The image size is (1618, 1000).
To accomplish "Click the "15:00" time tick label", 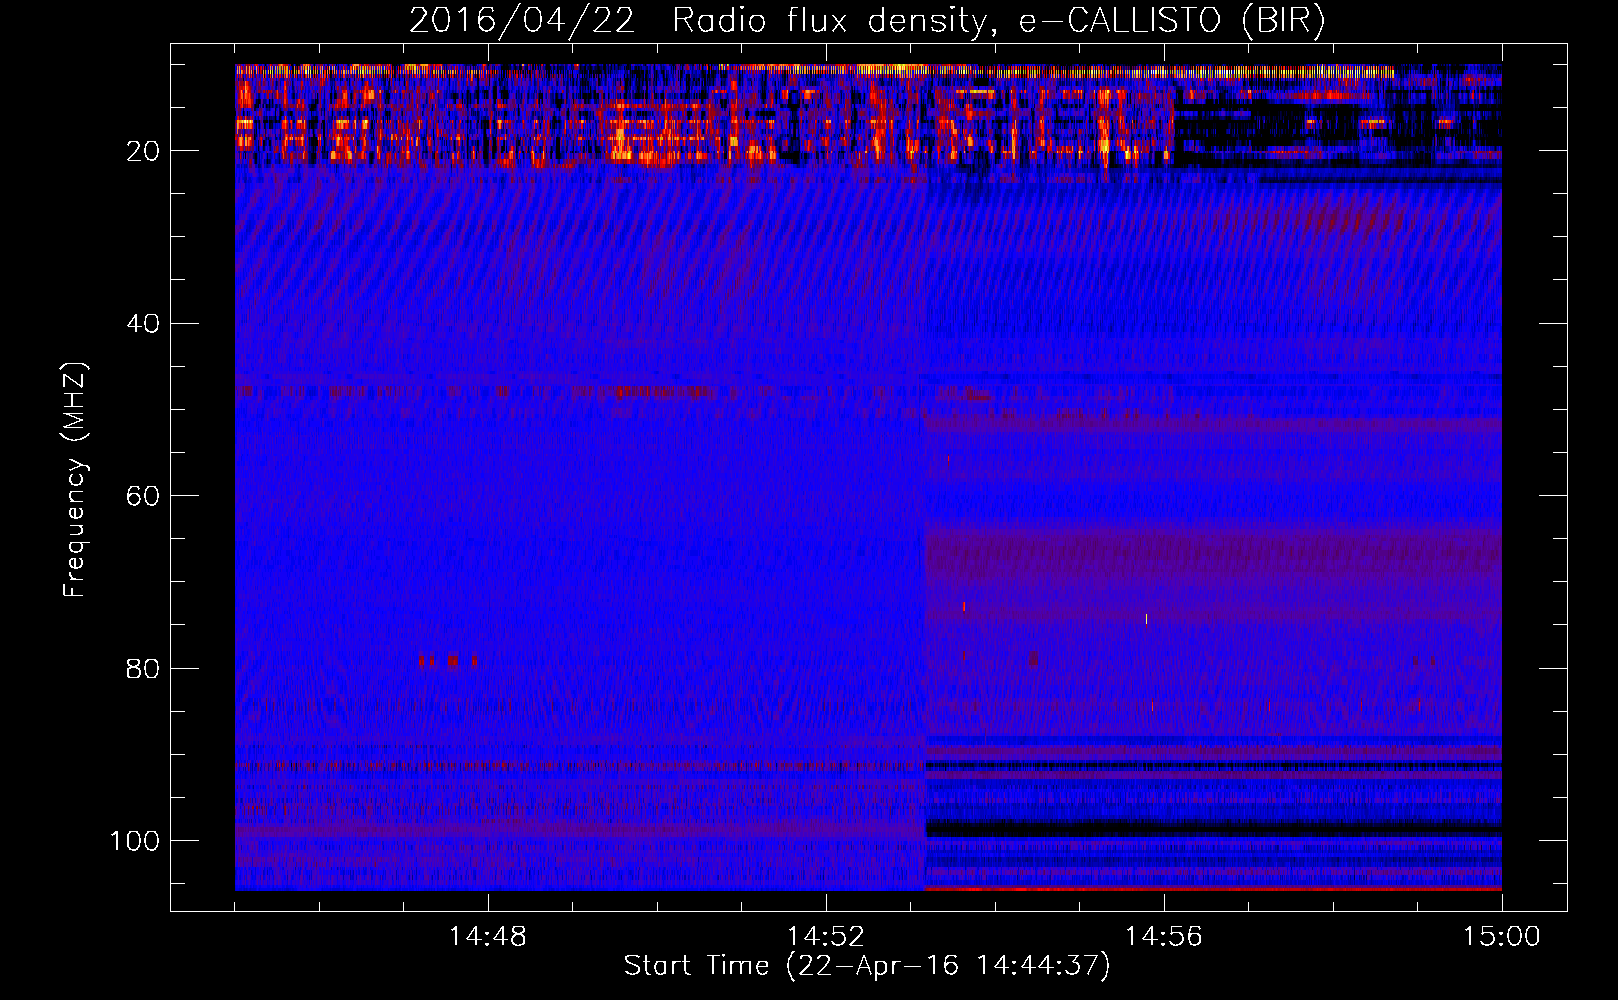I will click(x=1501, y=937).
